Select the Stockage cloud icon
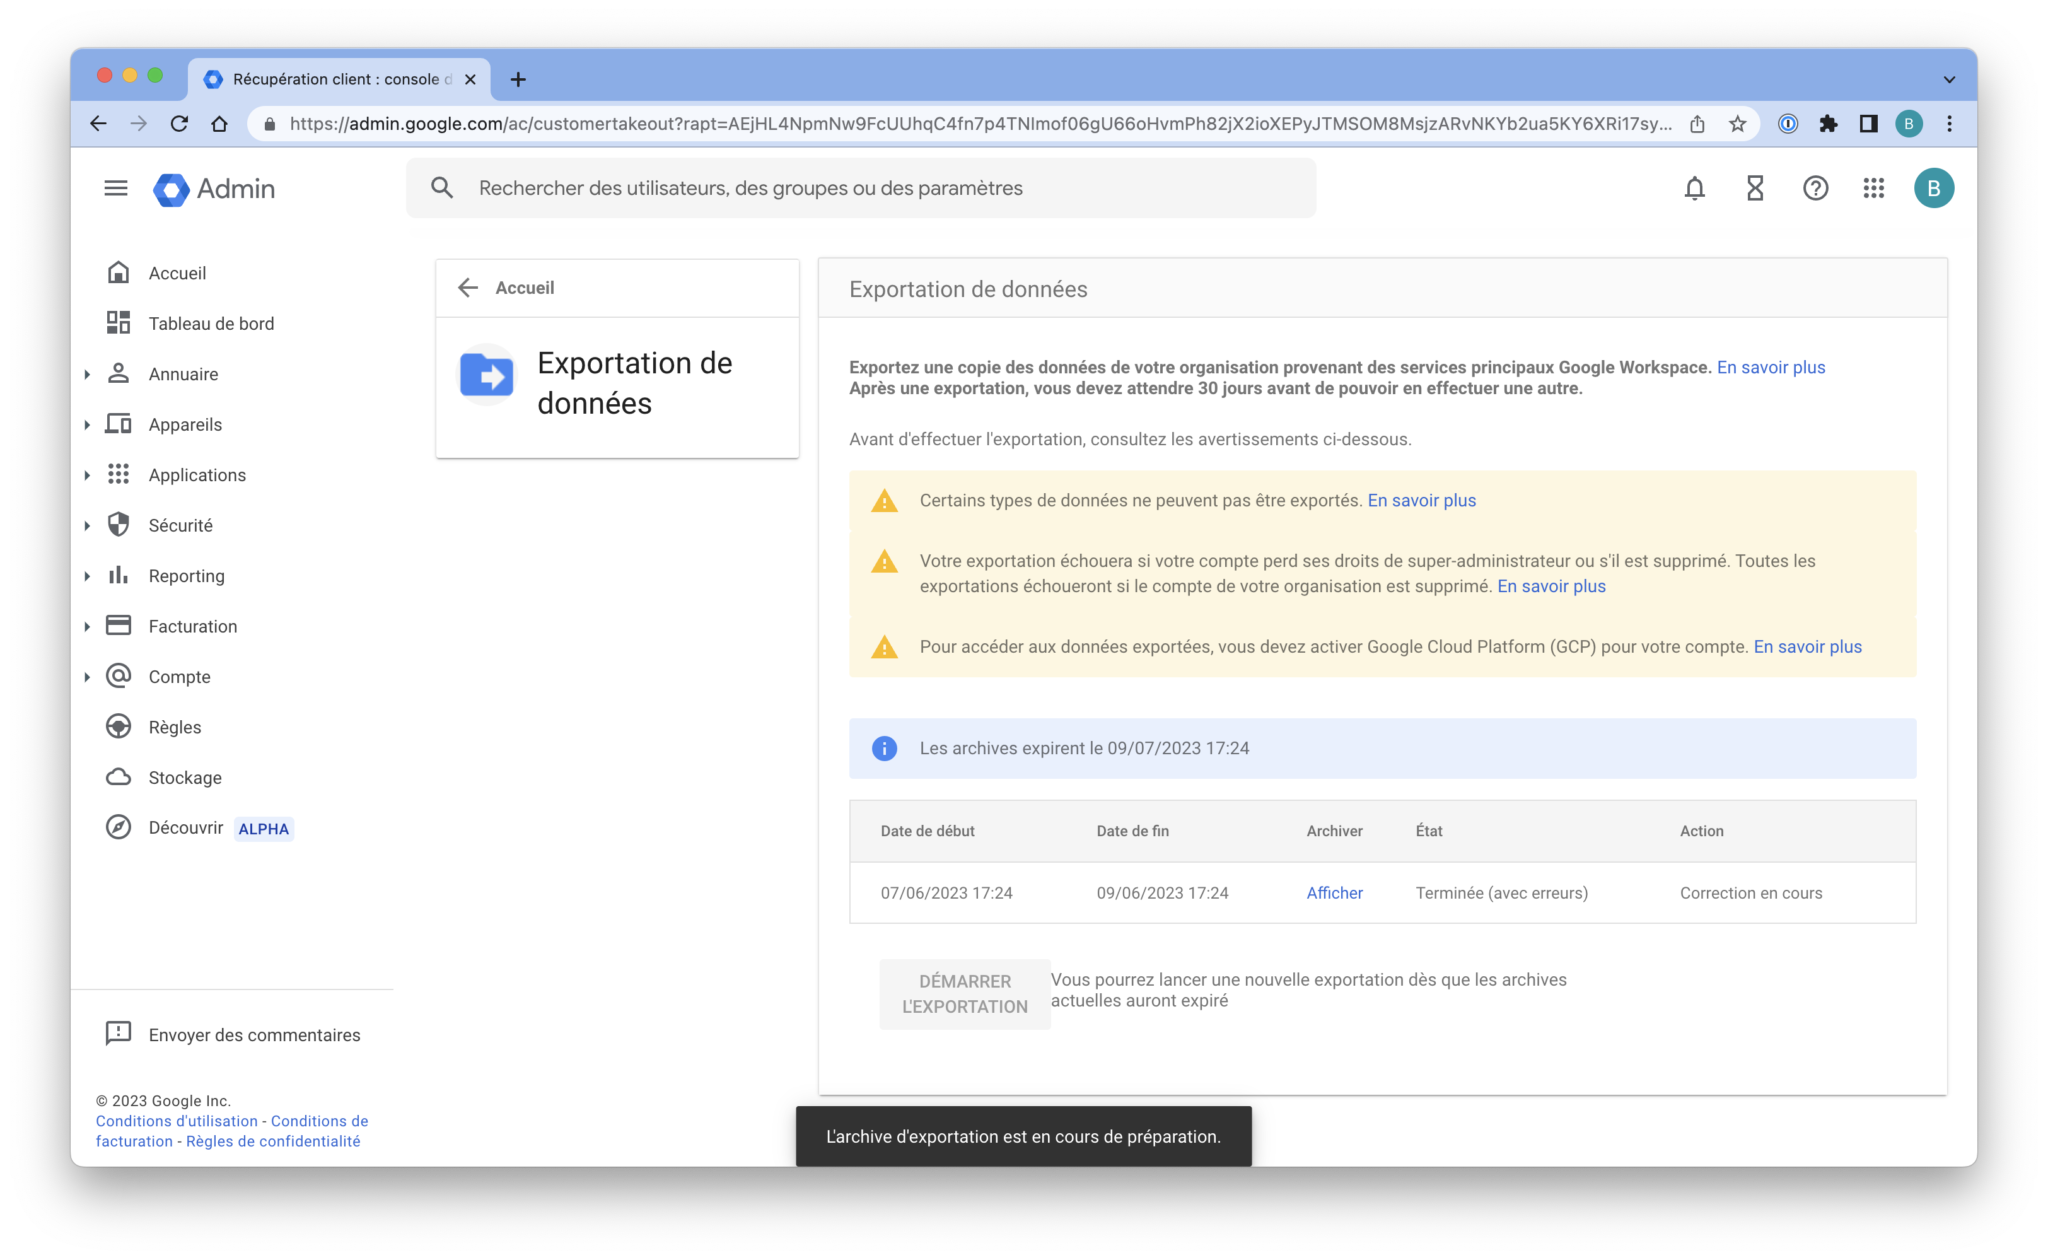This screenshot has height=1260, width=2048. 119,777
